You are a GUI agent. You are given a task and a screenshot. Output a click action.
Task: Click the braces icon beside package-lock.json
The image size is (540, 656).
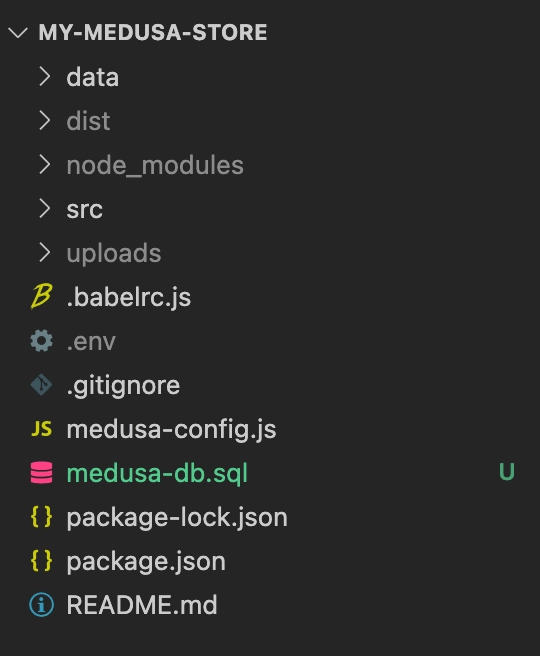(x=41, y=517)
